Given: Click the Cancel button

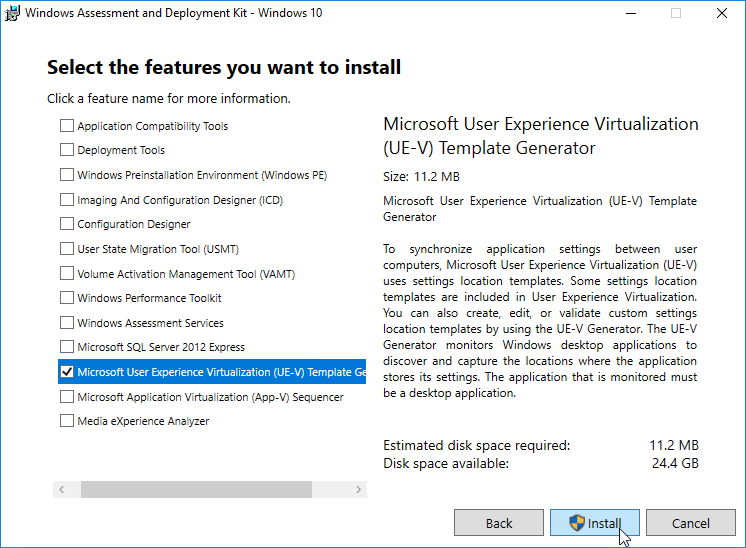Looking at the screenshot, I should pos(690,523).
